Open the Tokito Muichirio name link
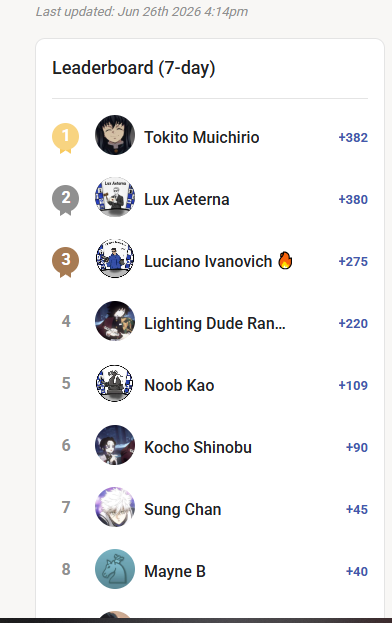This screenshot has height=623, width=392. (201, 137)
